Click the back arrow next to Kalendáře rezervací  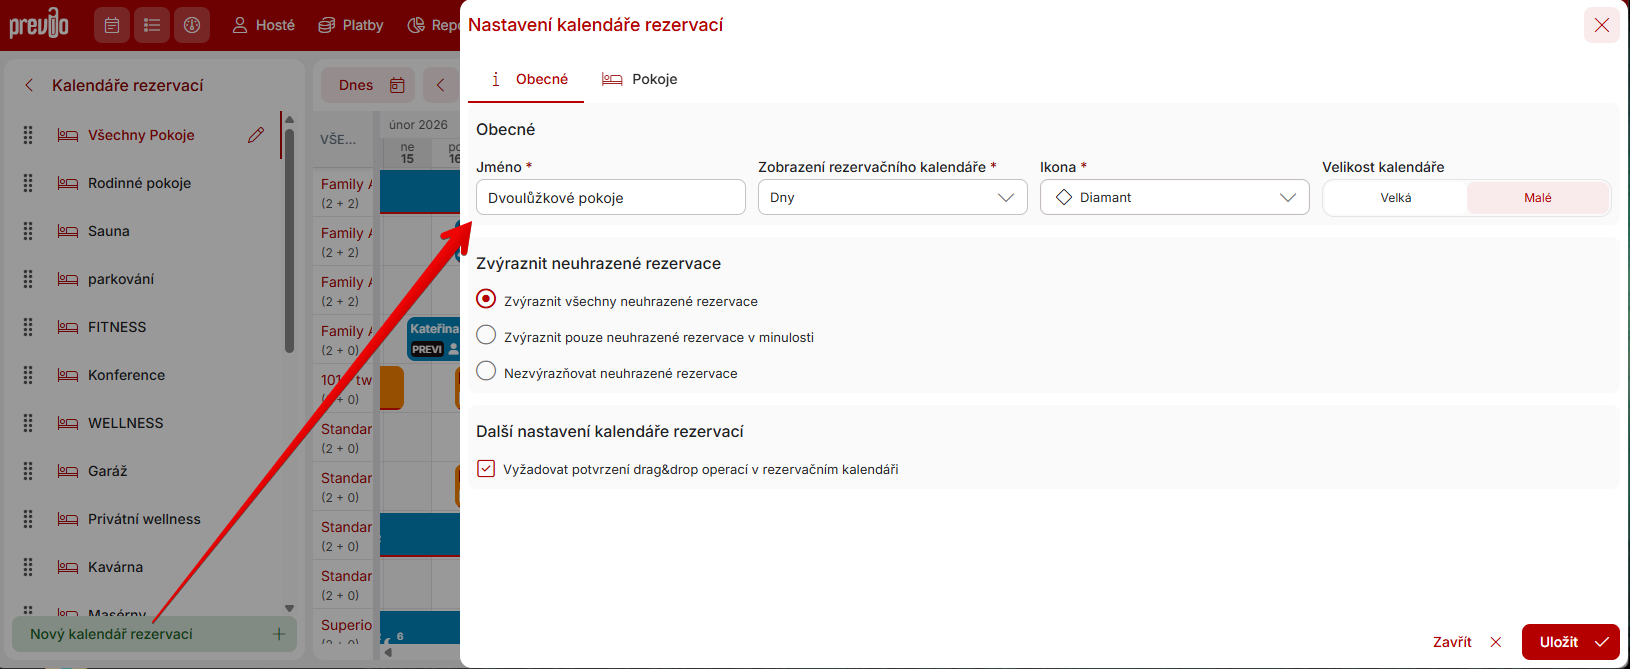point(29,85)
